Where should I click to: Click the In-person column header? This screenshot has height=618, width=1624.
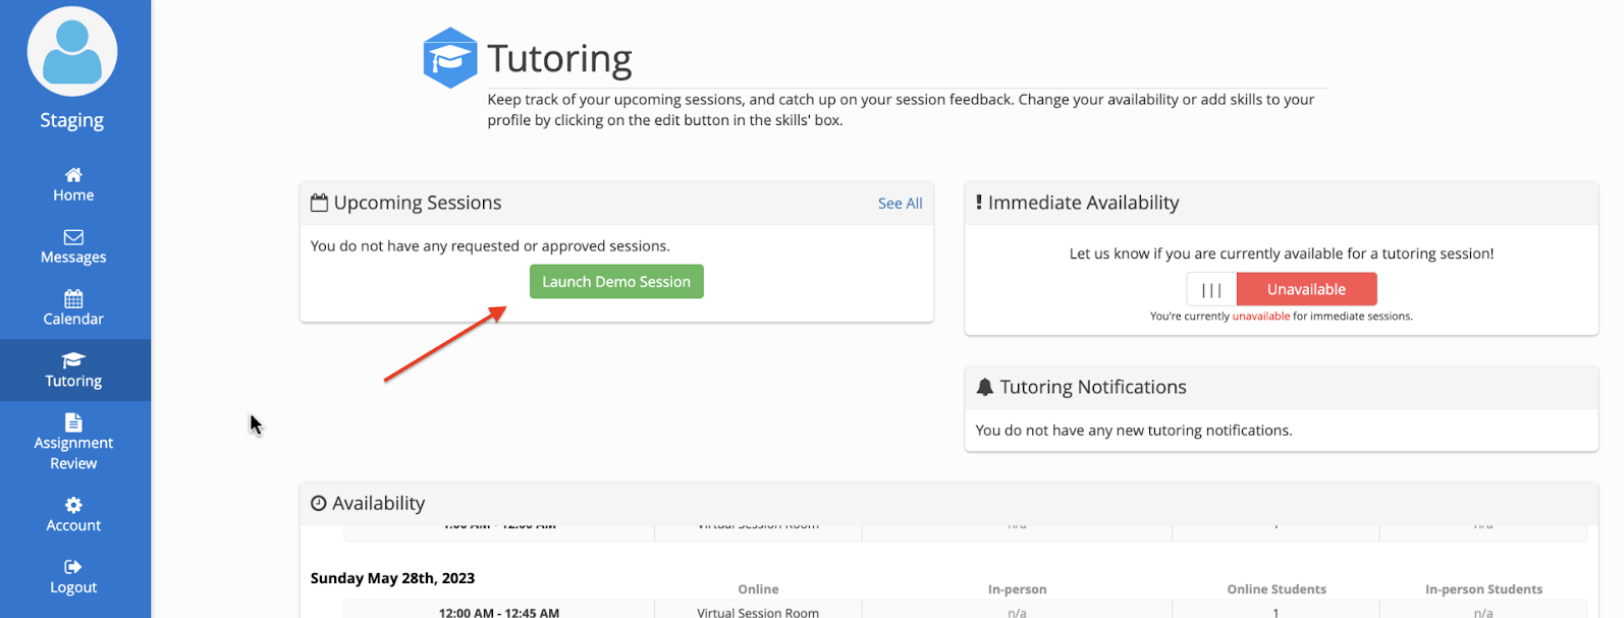1017,589
